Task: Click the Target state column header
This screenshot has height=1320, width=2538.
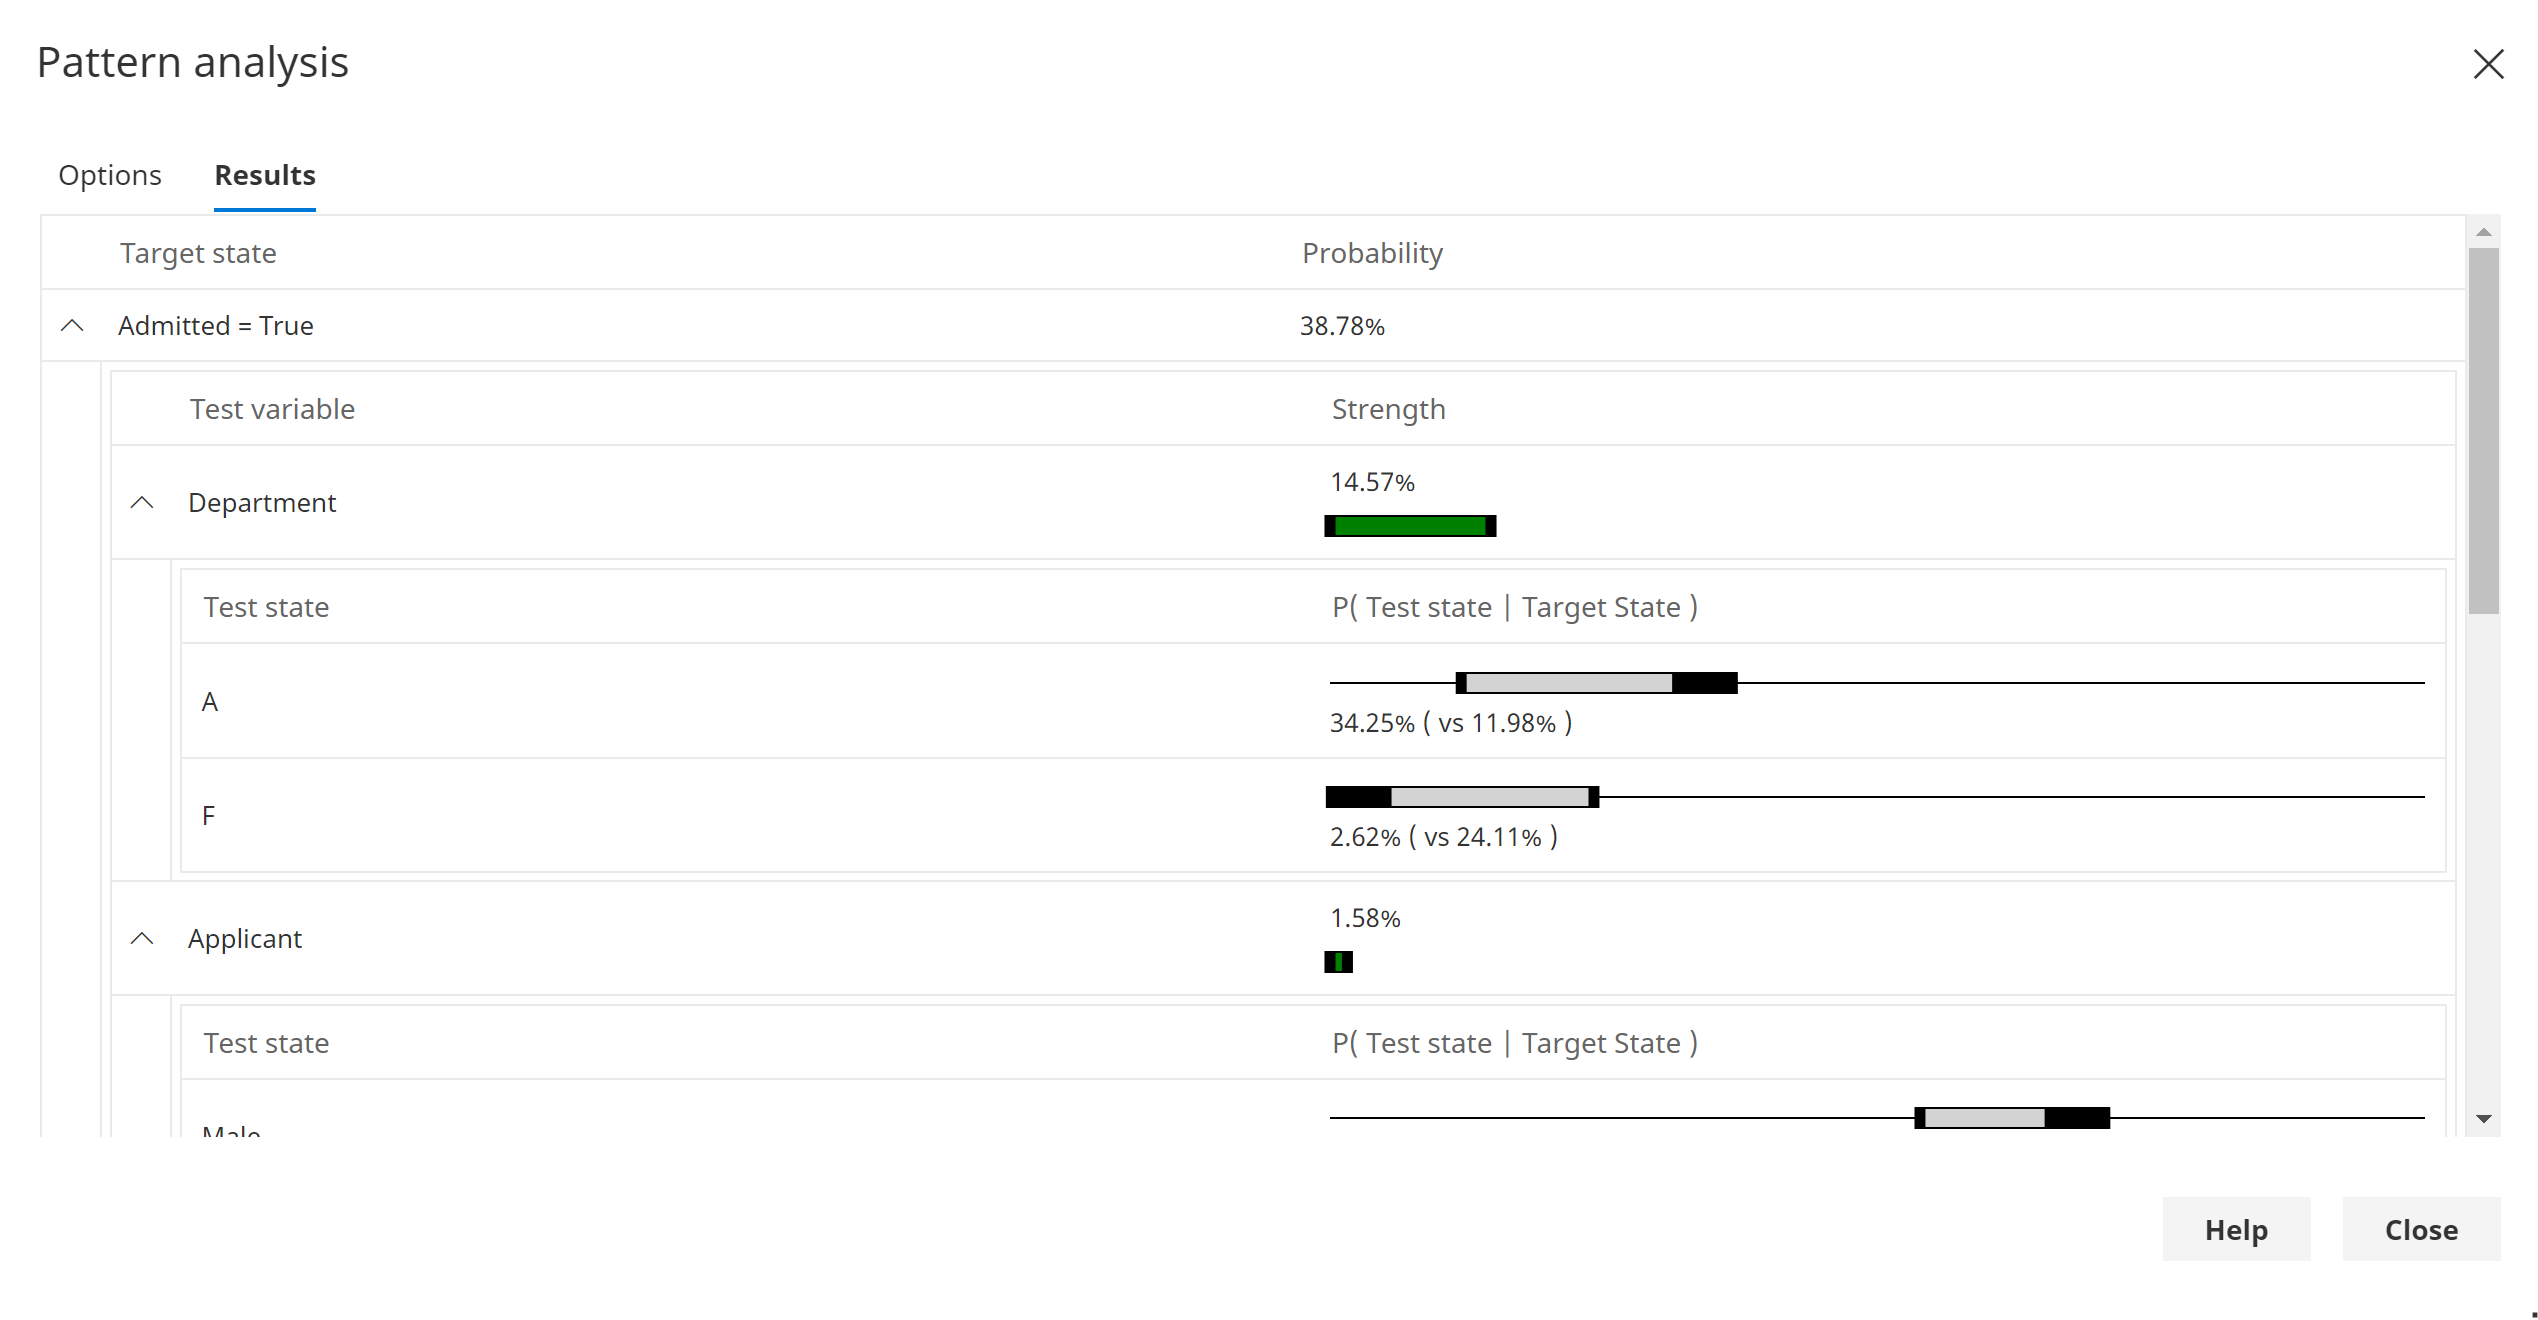Action: pyautogui.click(x=198, y=253)
